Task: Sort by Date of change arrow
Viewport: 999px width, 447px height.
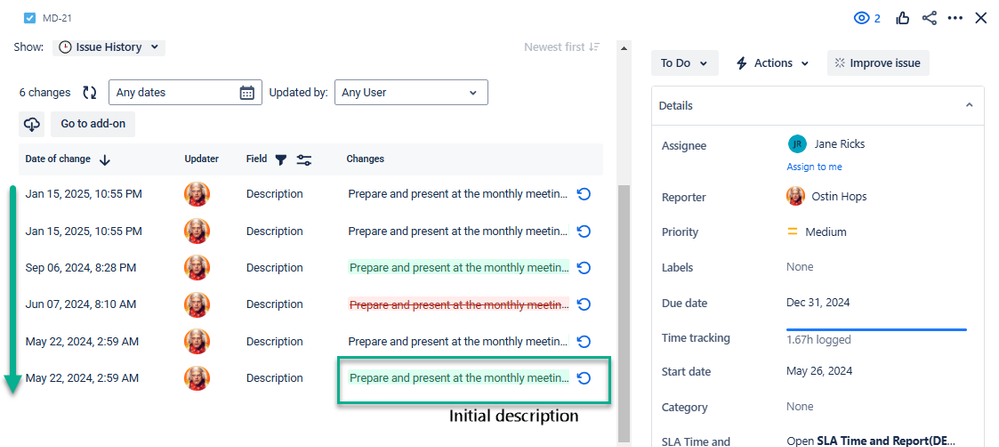Action: 105,160
